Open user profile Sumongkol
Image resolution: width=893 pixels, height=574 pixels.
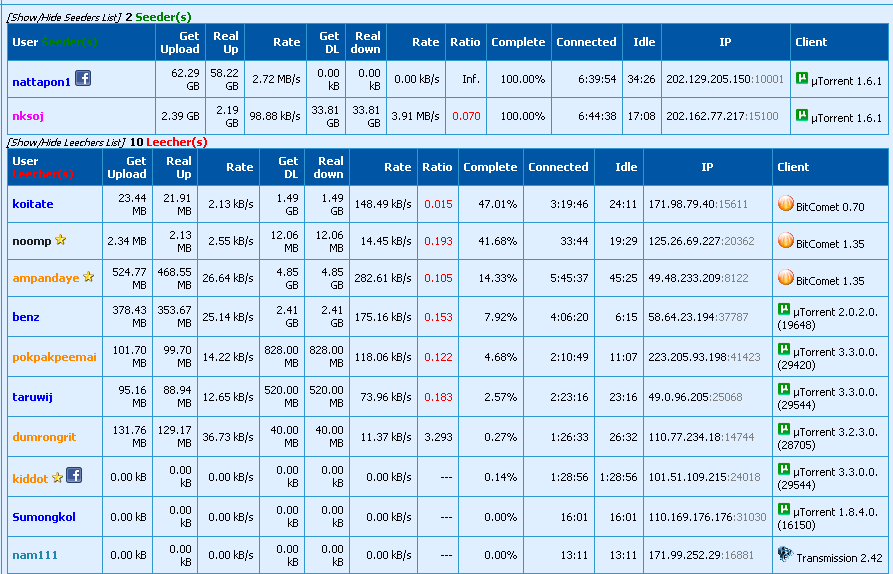click(44, 517)
